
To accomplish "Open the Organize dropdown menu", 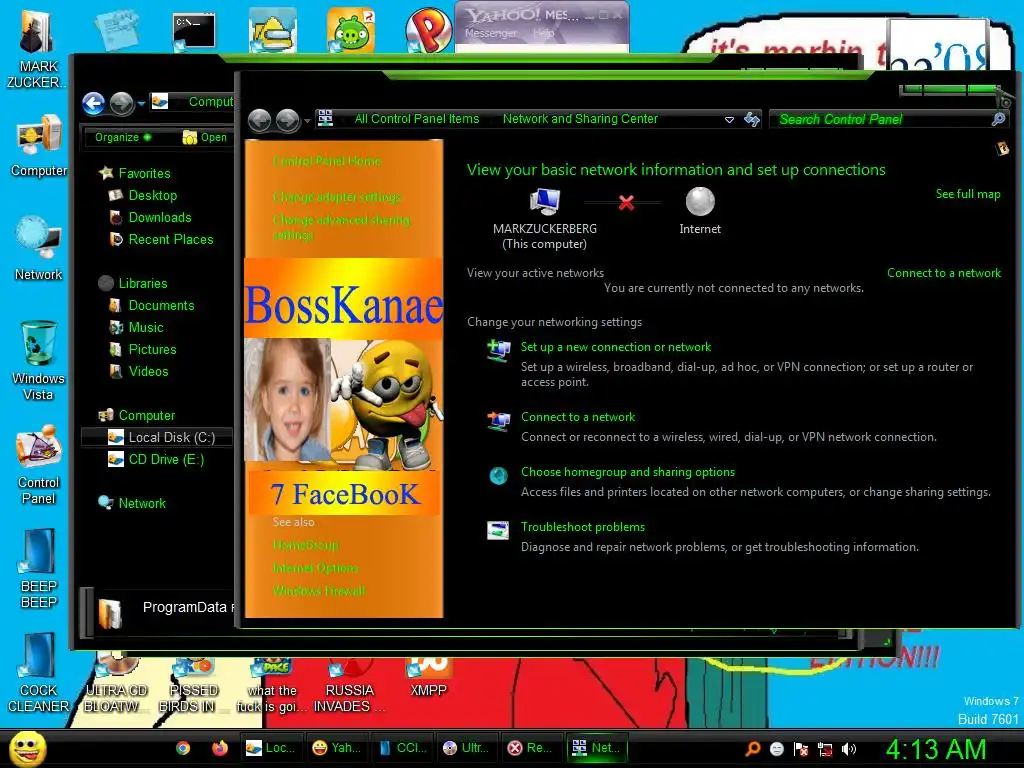I will click(x=123, y=137).
